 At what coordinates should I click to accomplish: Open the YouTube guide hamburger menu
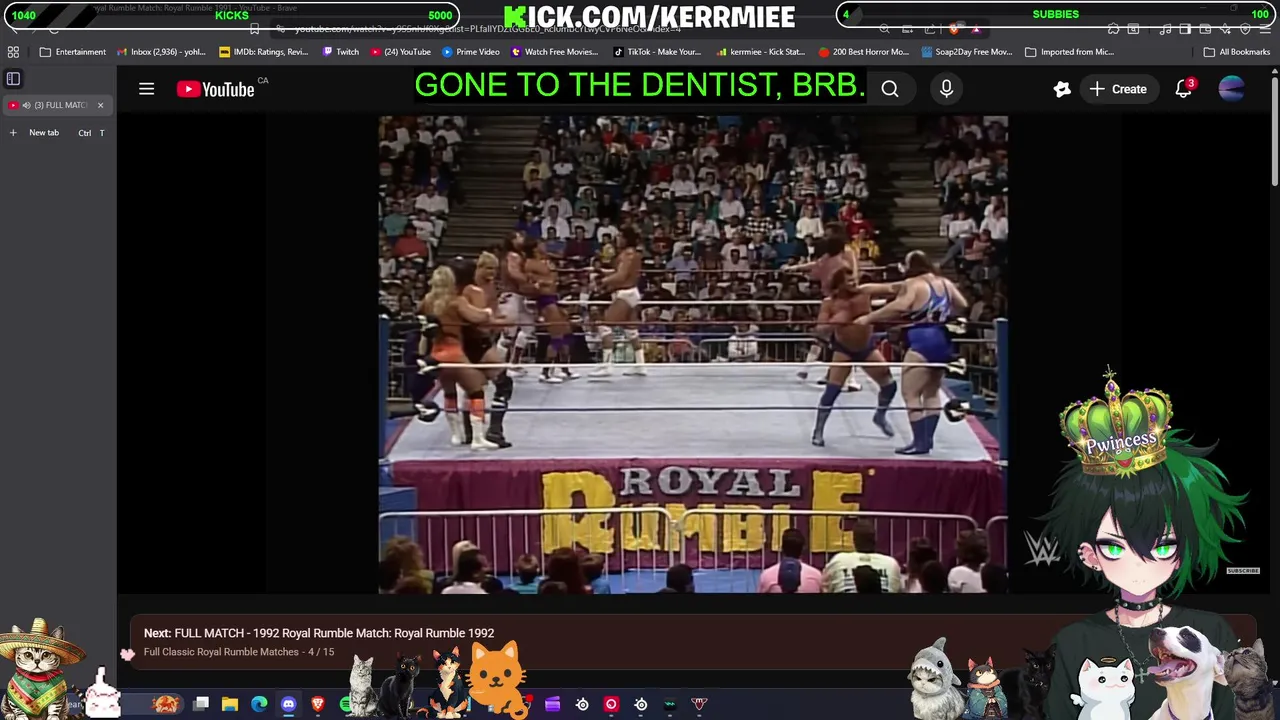click(x=146, y=89)
